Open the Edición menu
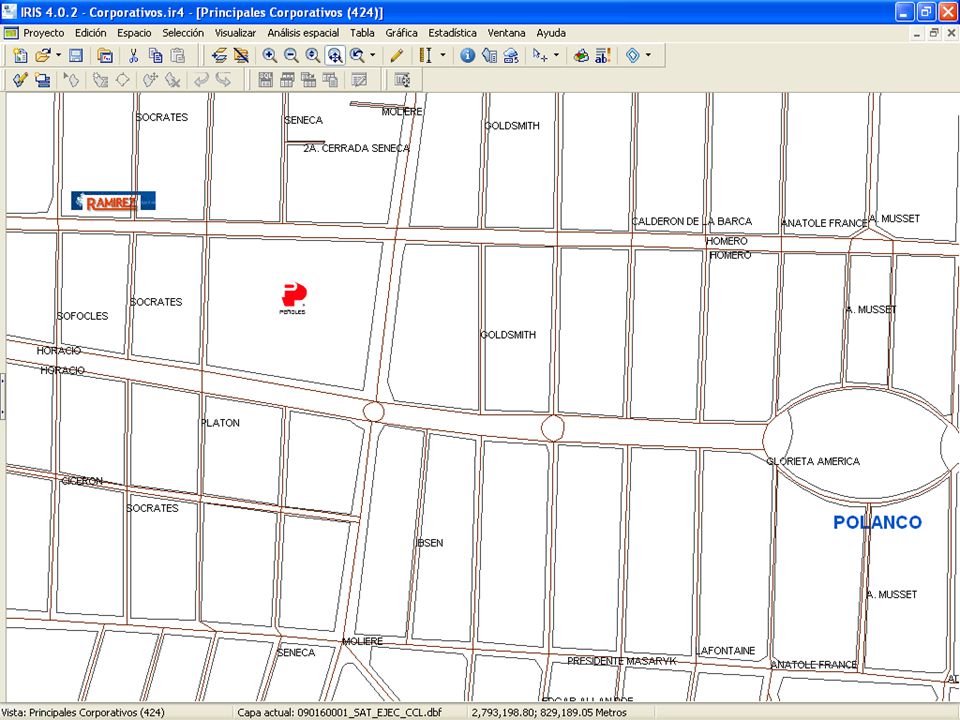The height and width of the screenshot is (720, 960). [91, 33]
